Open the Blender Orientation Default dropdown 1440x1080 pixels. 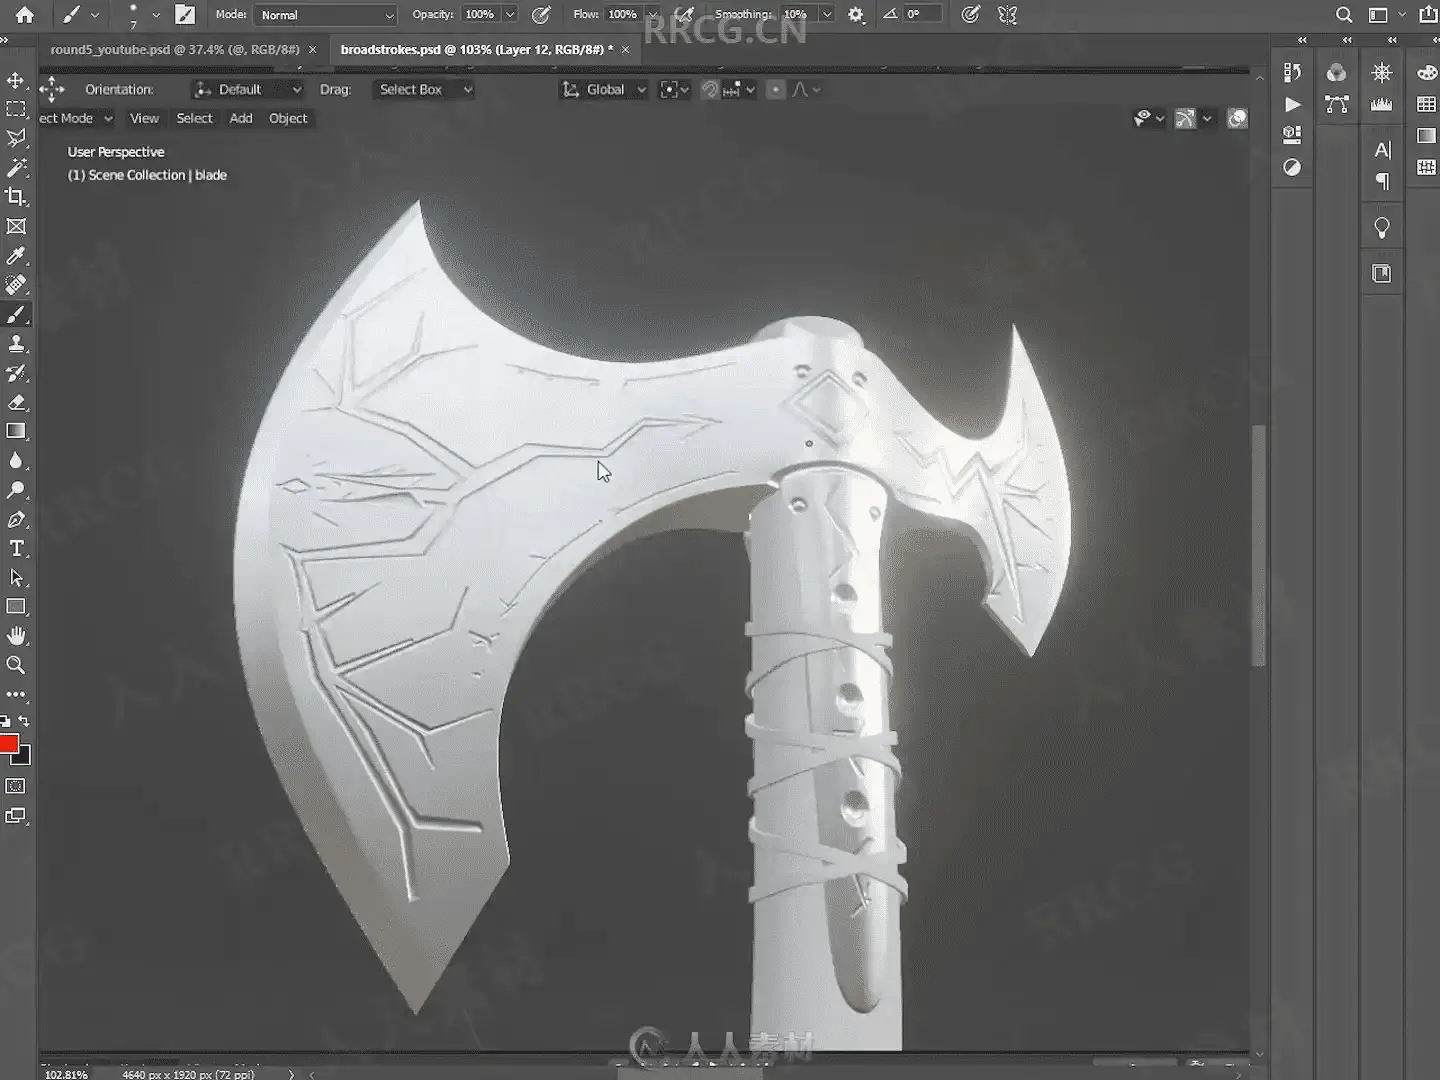[x=247, y=90]
